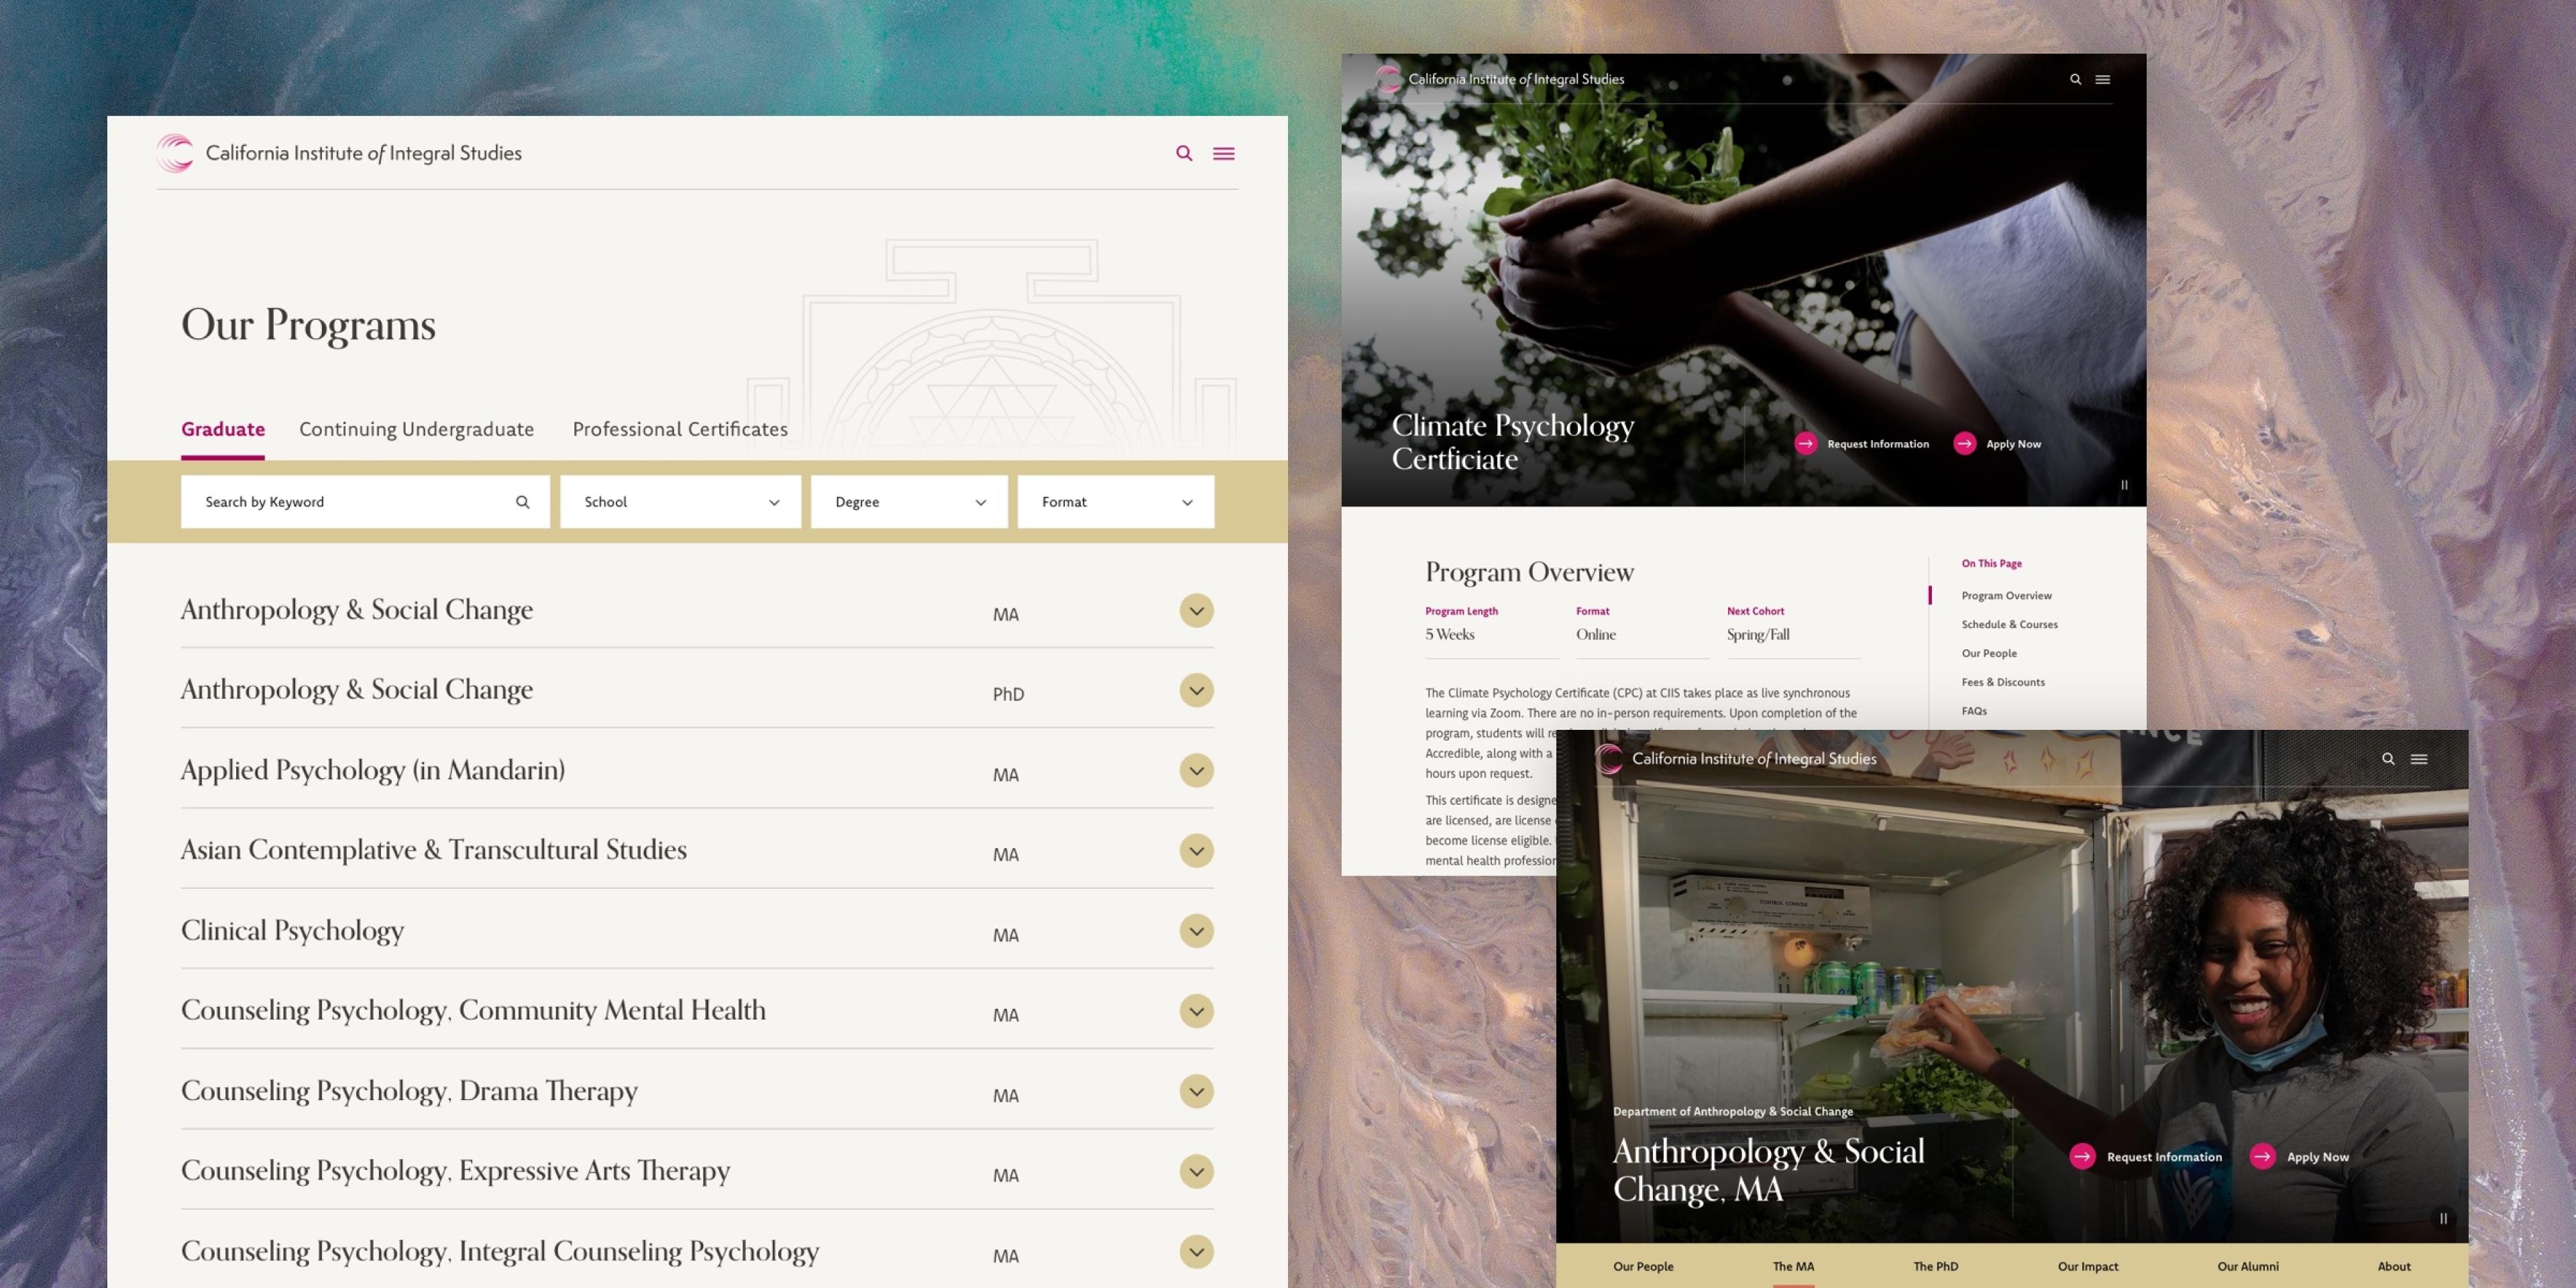Open hamburger menu on Anthropology MA page
The image size is (2576, 1288).
click(2418, 759)
